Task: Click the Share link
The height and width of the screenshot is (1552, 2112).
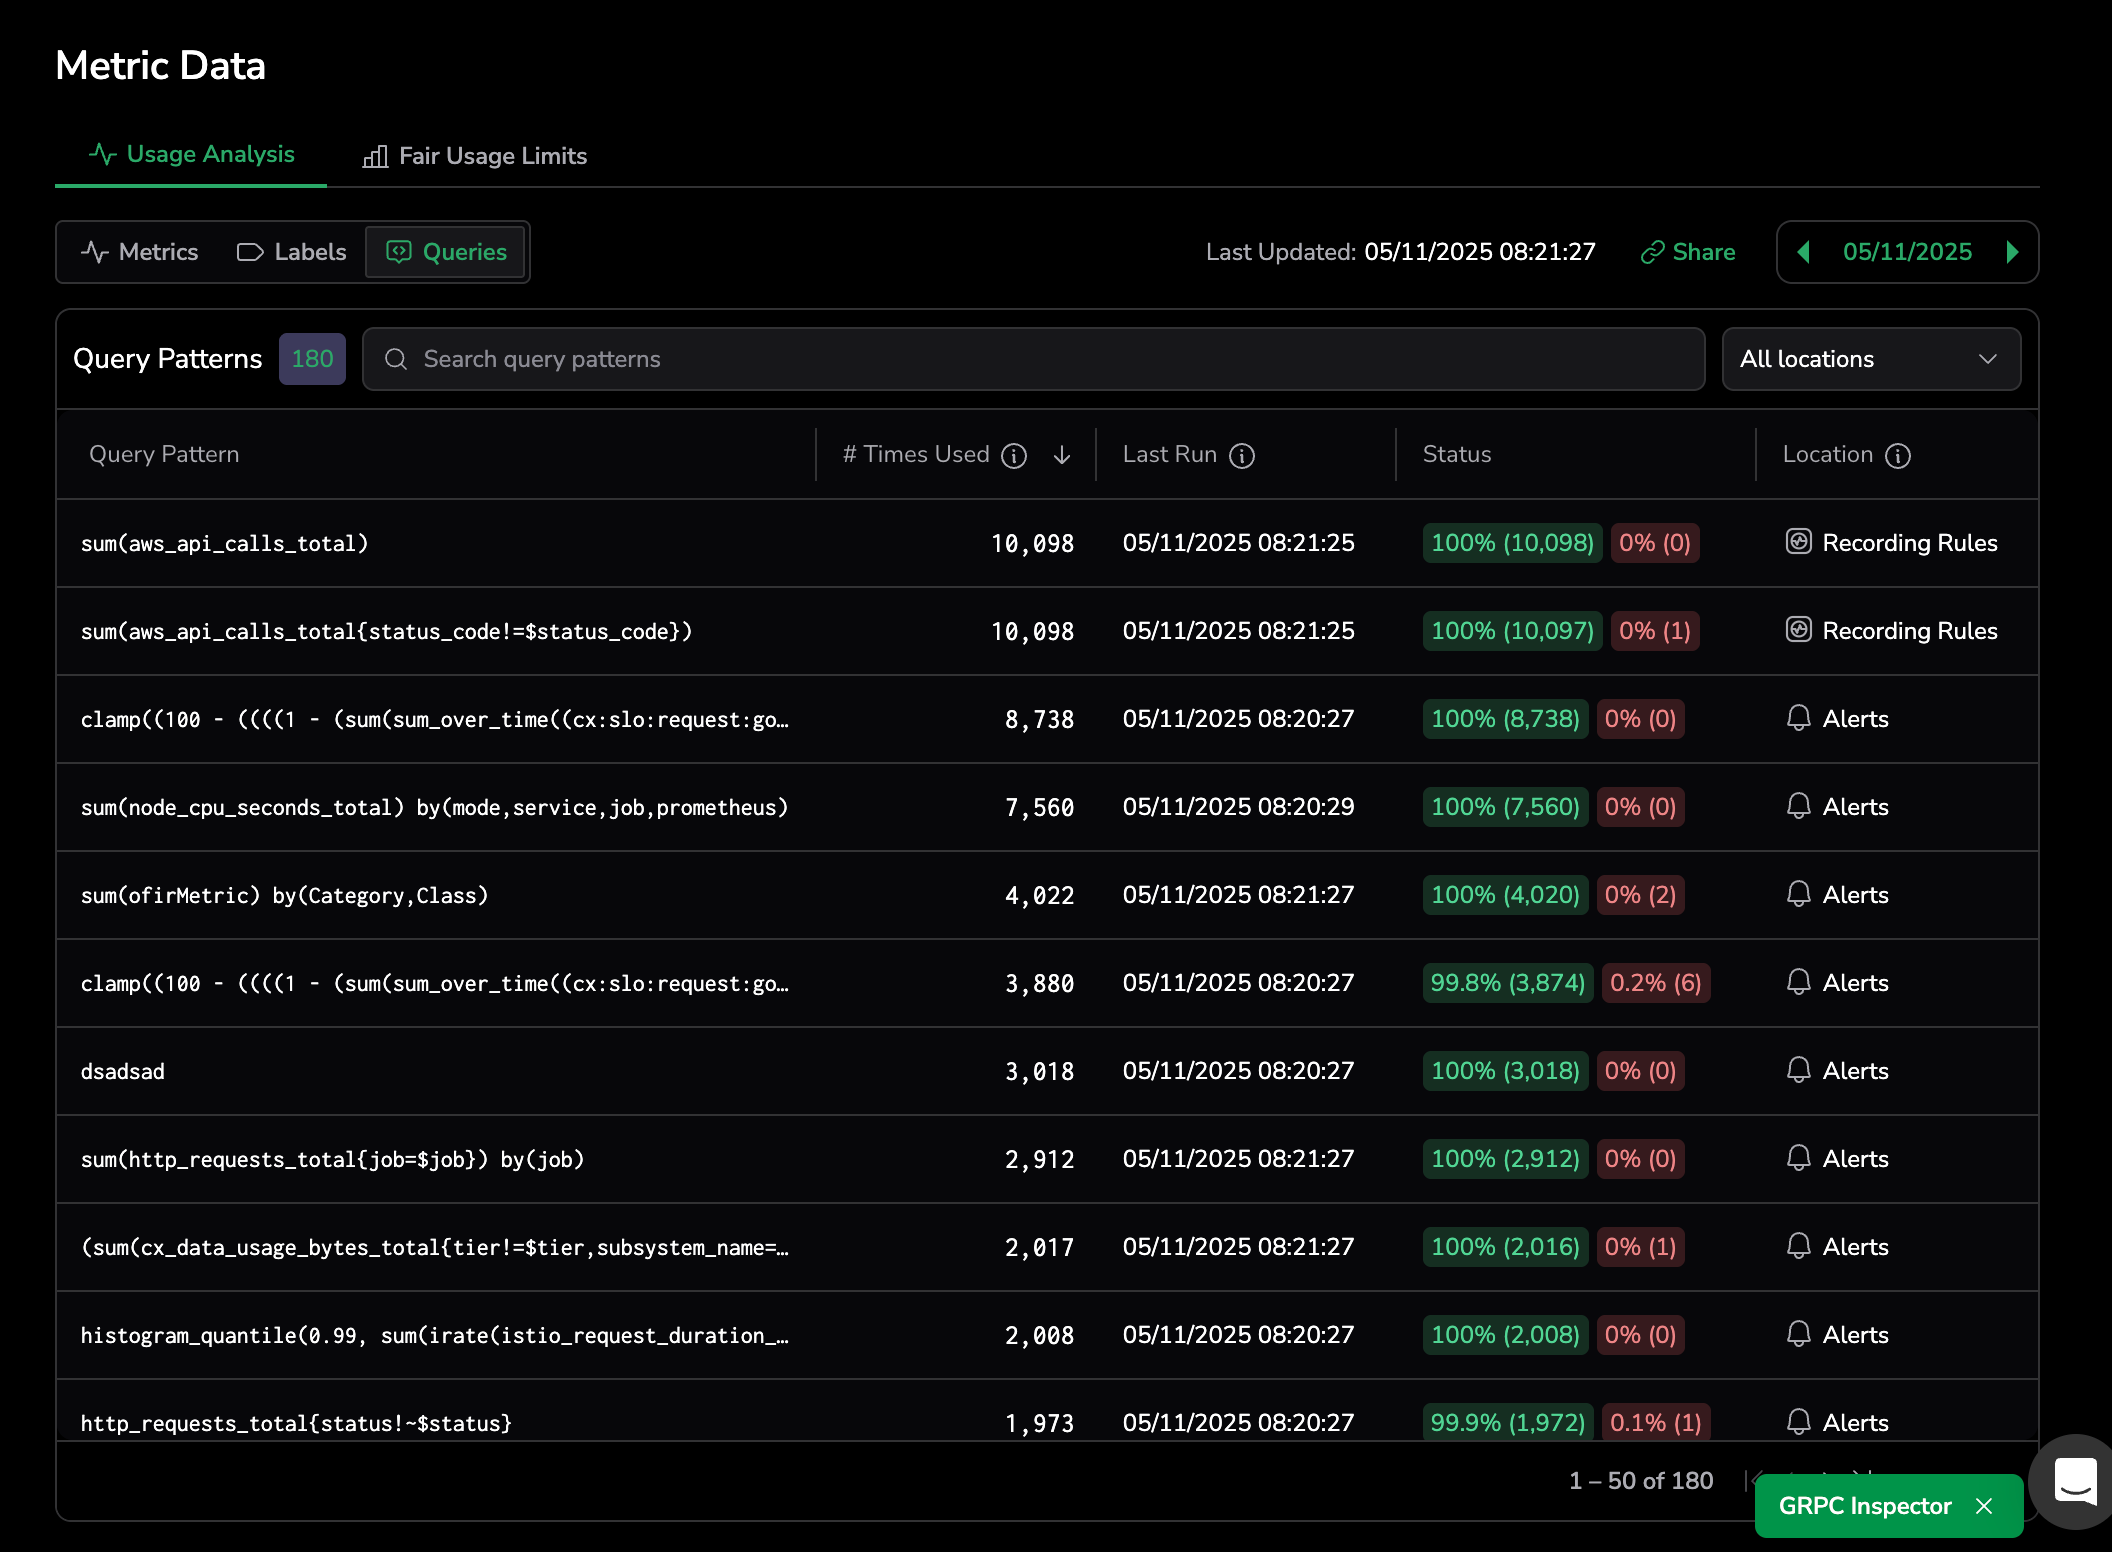Action: [x=1688, y=252]
